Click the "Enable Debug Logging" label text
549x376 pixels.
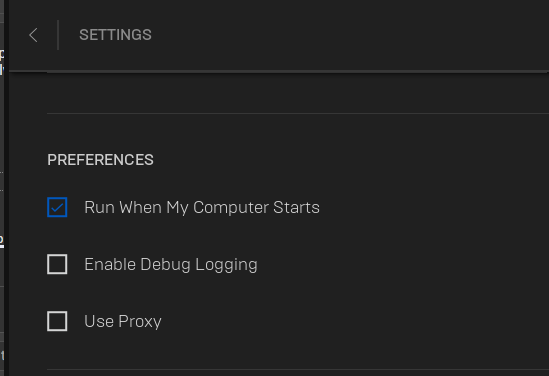[171, 265]
